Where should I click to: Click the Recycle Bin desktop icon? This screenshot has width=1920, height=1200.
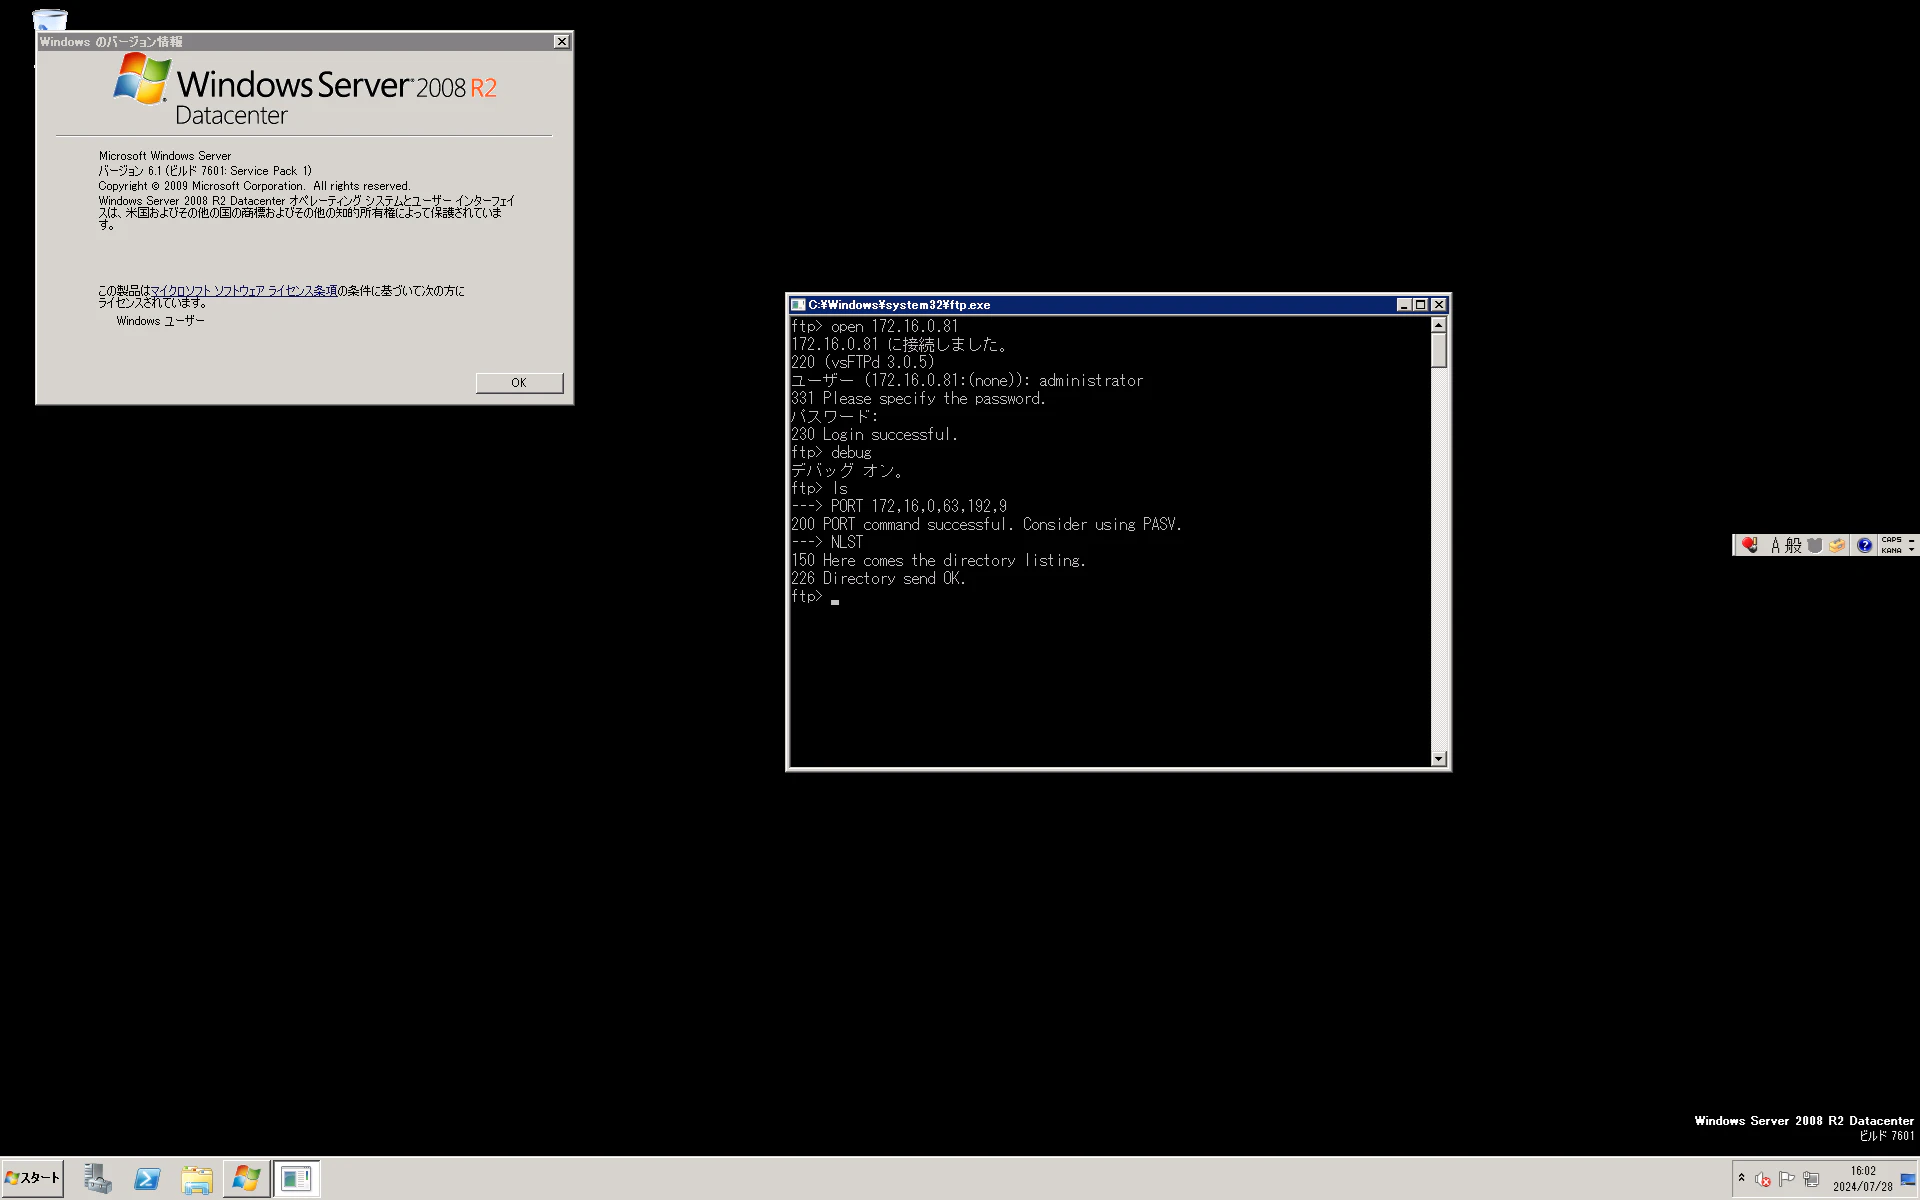pos(49,20)
